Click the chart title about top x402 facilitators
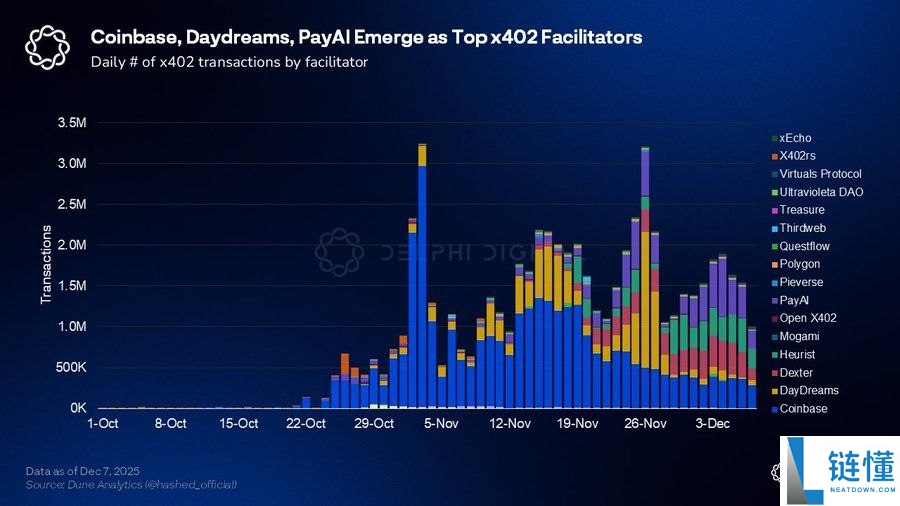 pos(366,37)
